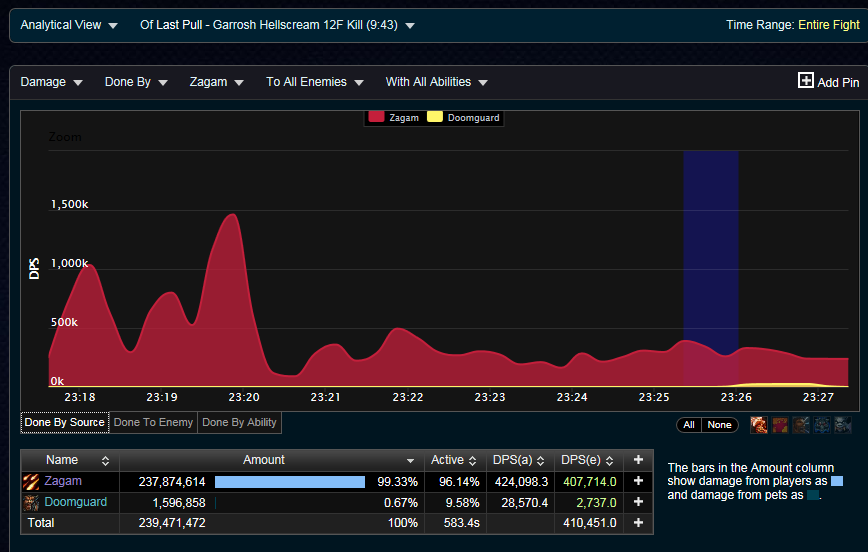Screen dimensions: 868x552
Task: Click the Total active time 583.4s
Action: [461, 523]
